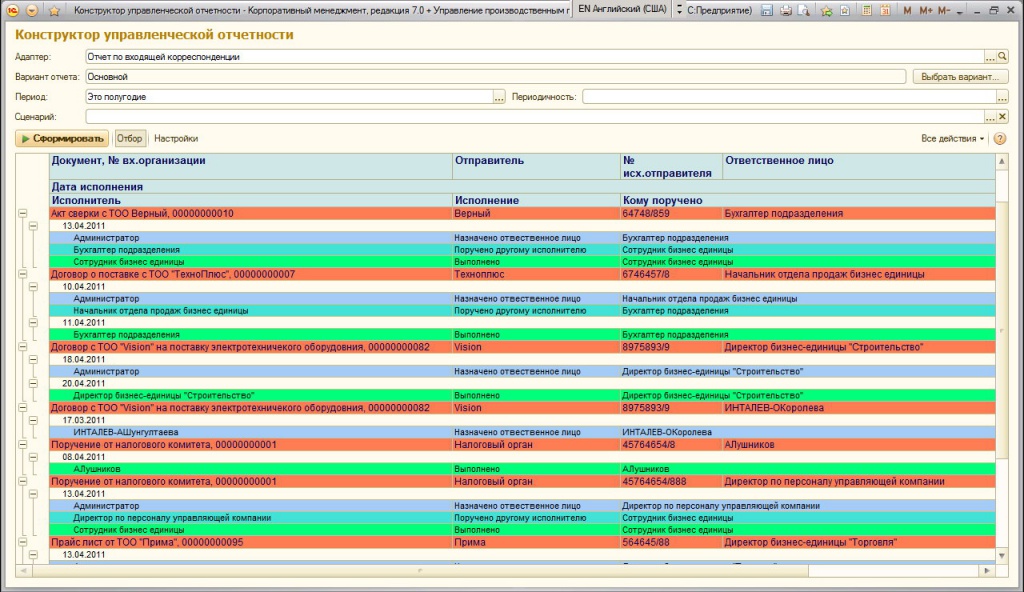Click the Выбрать вариант... button
Viewport: 1024px width, 592px height.
coord(960,76)
